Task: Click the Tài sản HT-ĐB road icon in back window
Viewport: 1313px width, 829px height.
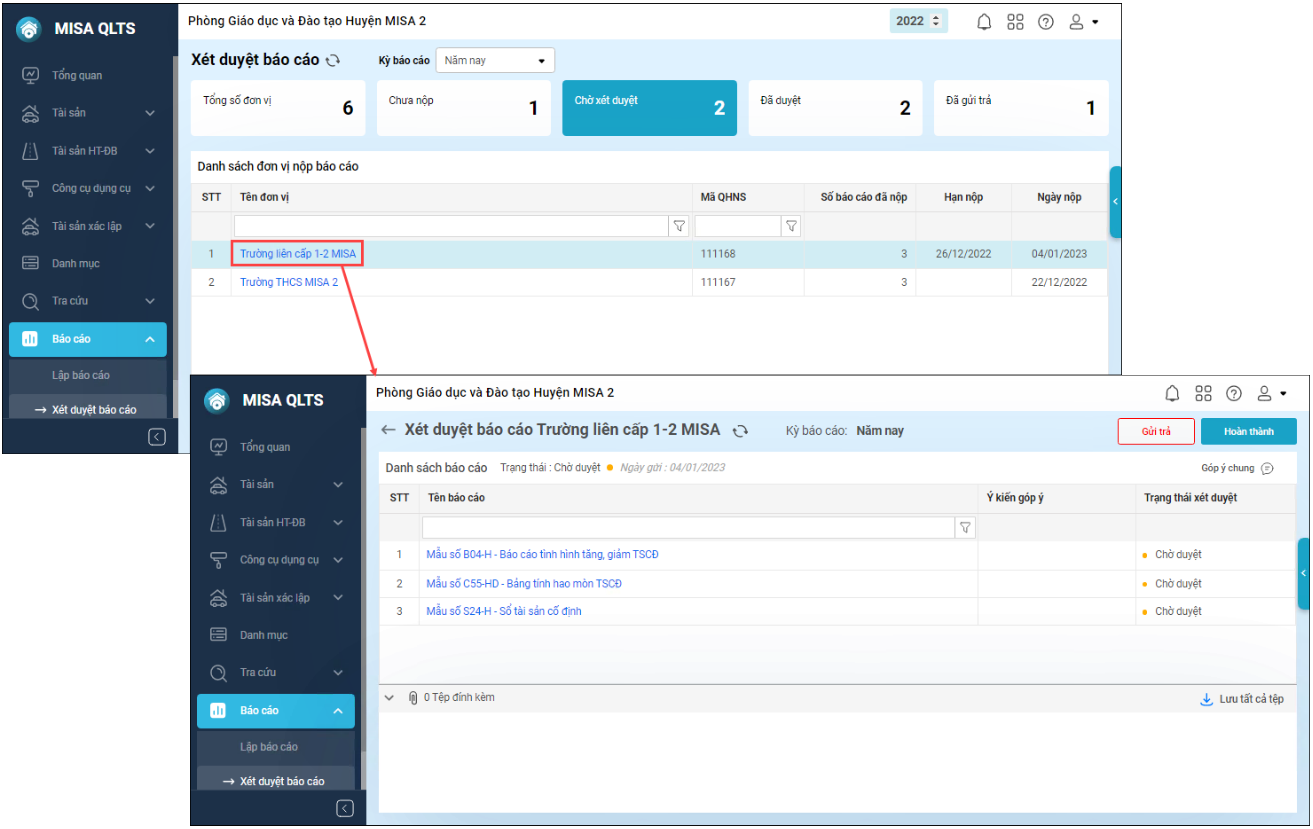Action: point(30,151)
